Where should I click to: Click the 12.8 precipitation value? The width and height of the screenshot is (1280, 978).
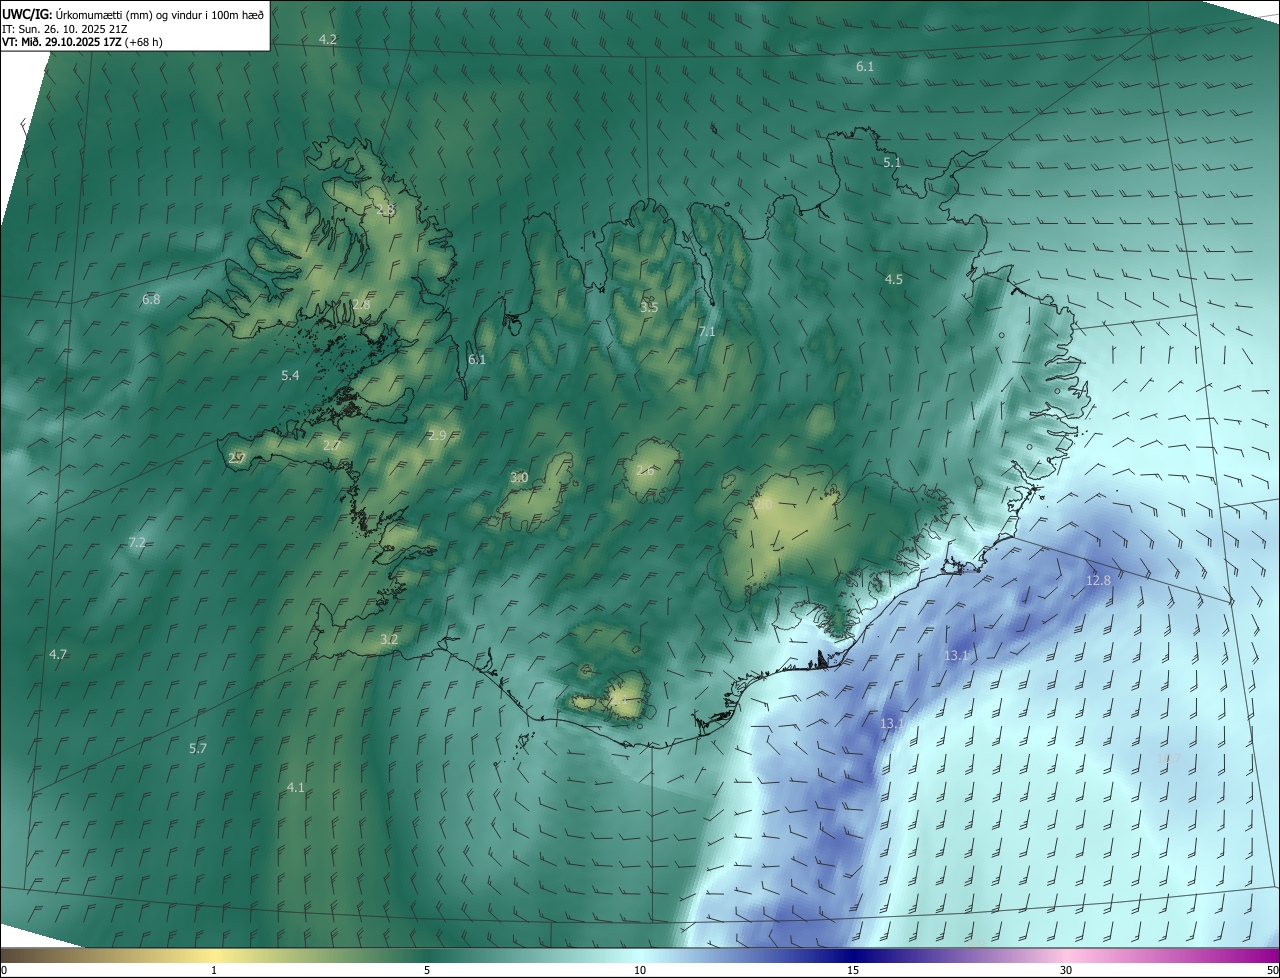click(x=1098, y=581)
